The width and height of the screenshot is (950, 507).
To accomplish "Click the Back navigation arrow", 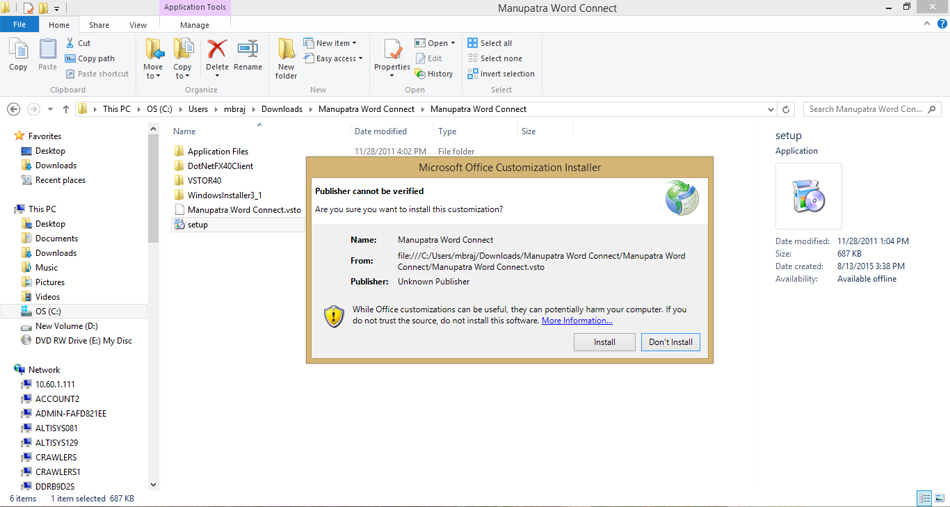I will pyautogui.click(x=13, y=109).
